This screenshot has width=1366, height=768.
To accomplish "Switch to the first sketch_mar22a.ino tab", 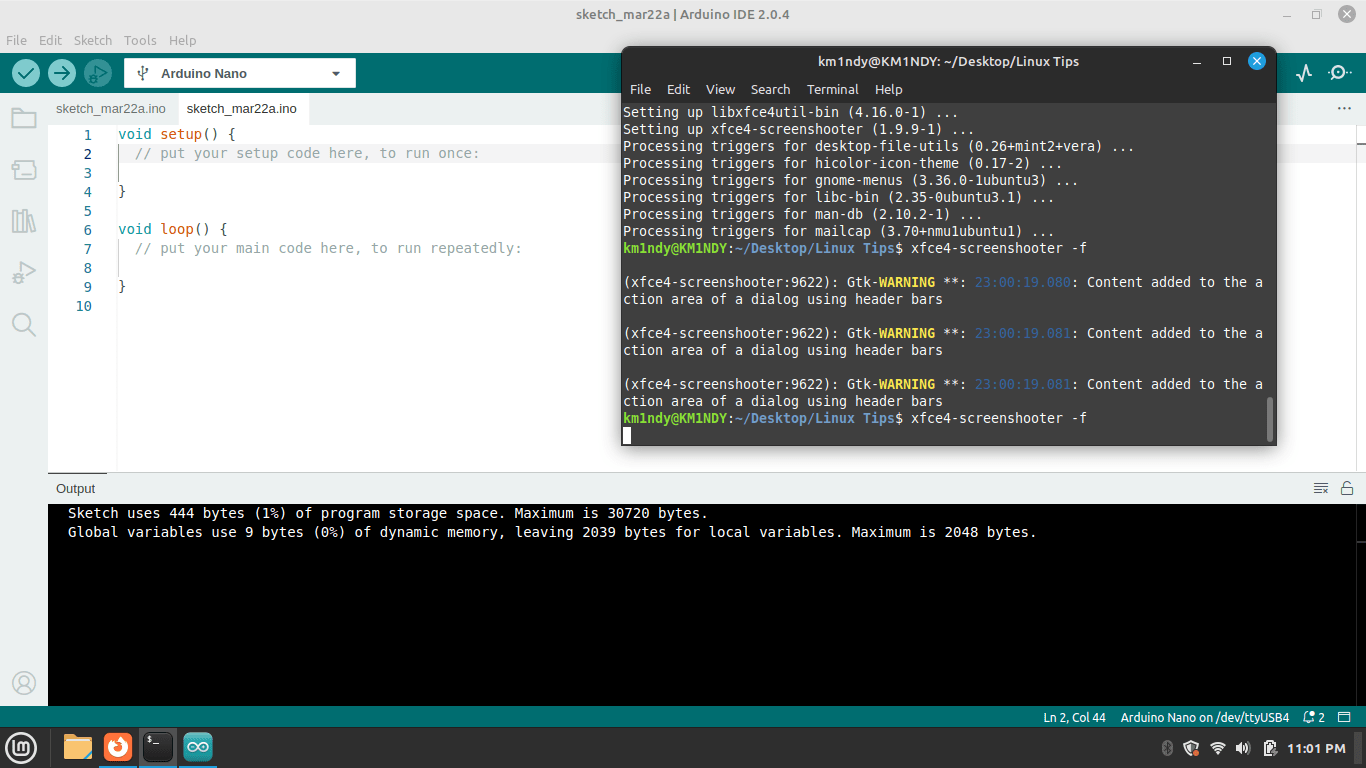I will pos(111,108).
